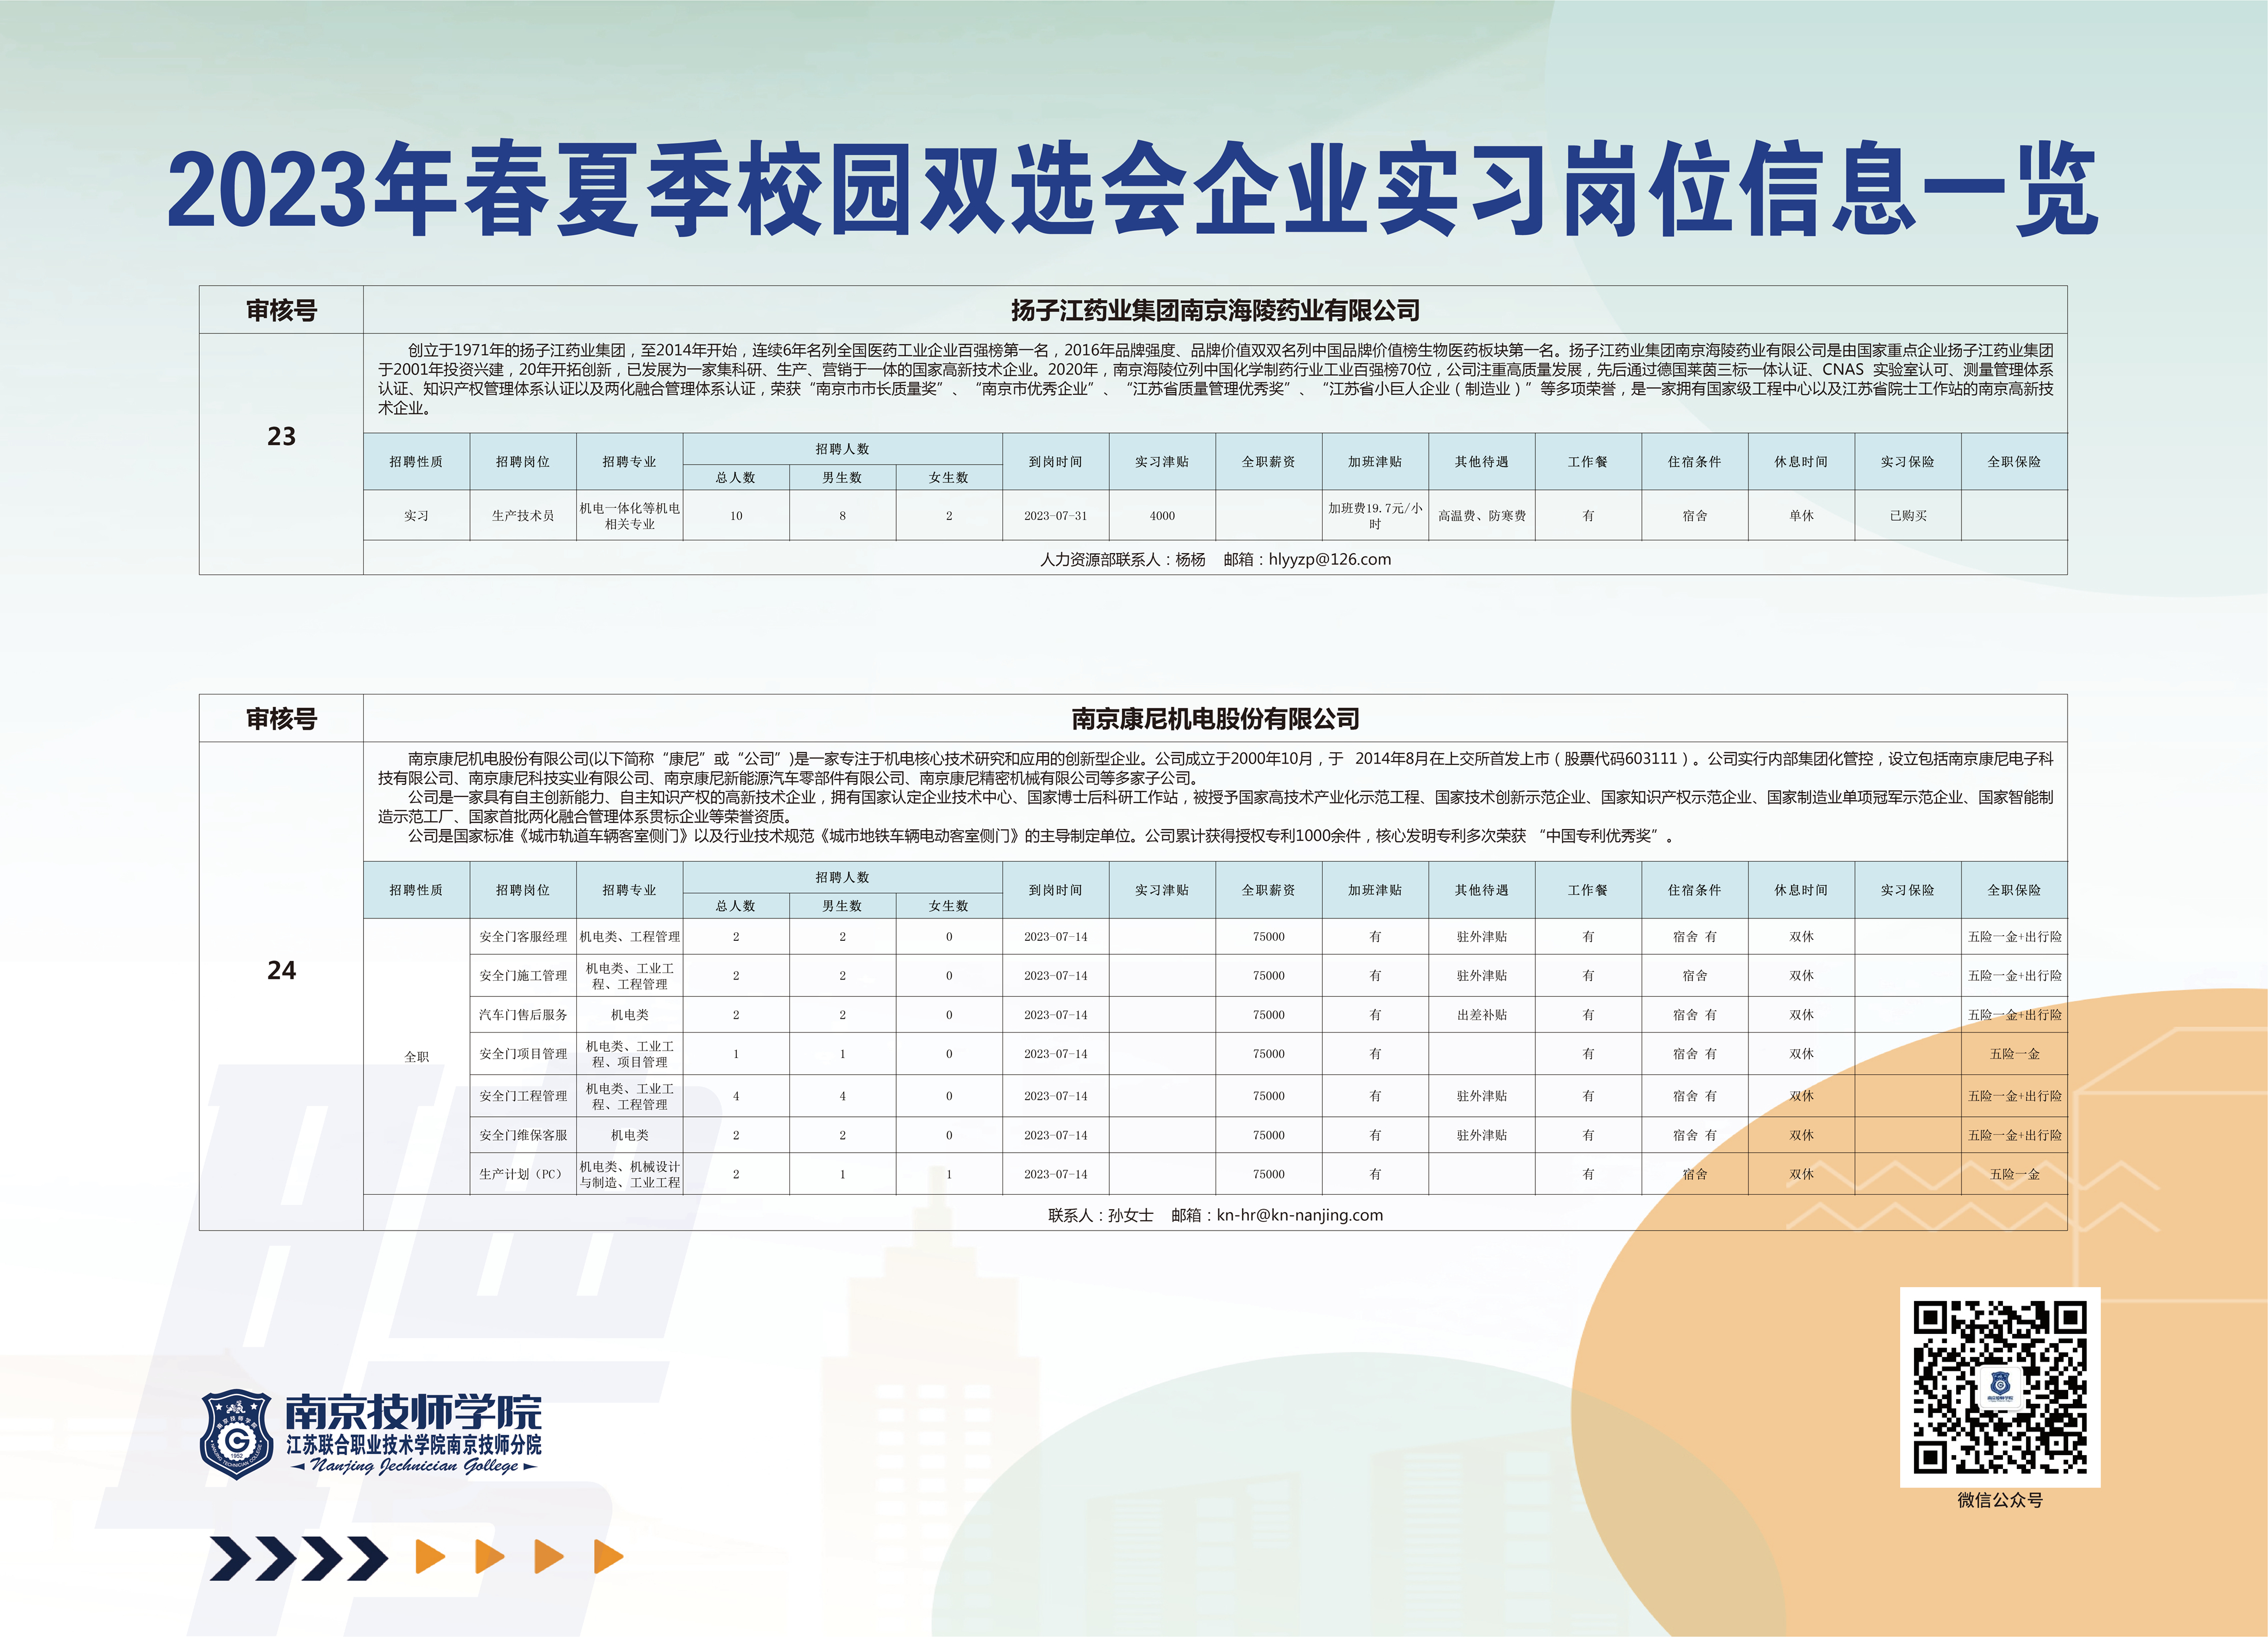Click 汽车门售后服务 position cell
Viewport: 2268px width, 1637px height.
[522, 1015]
